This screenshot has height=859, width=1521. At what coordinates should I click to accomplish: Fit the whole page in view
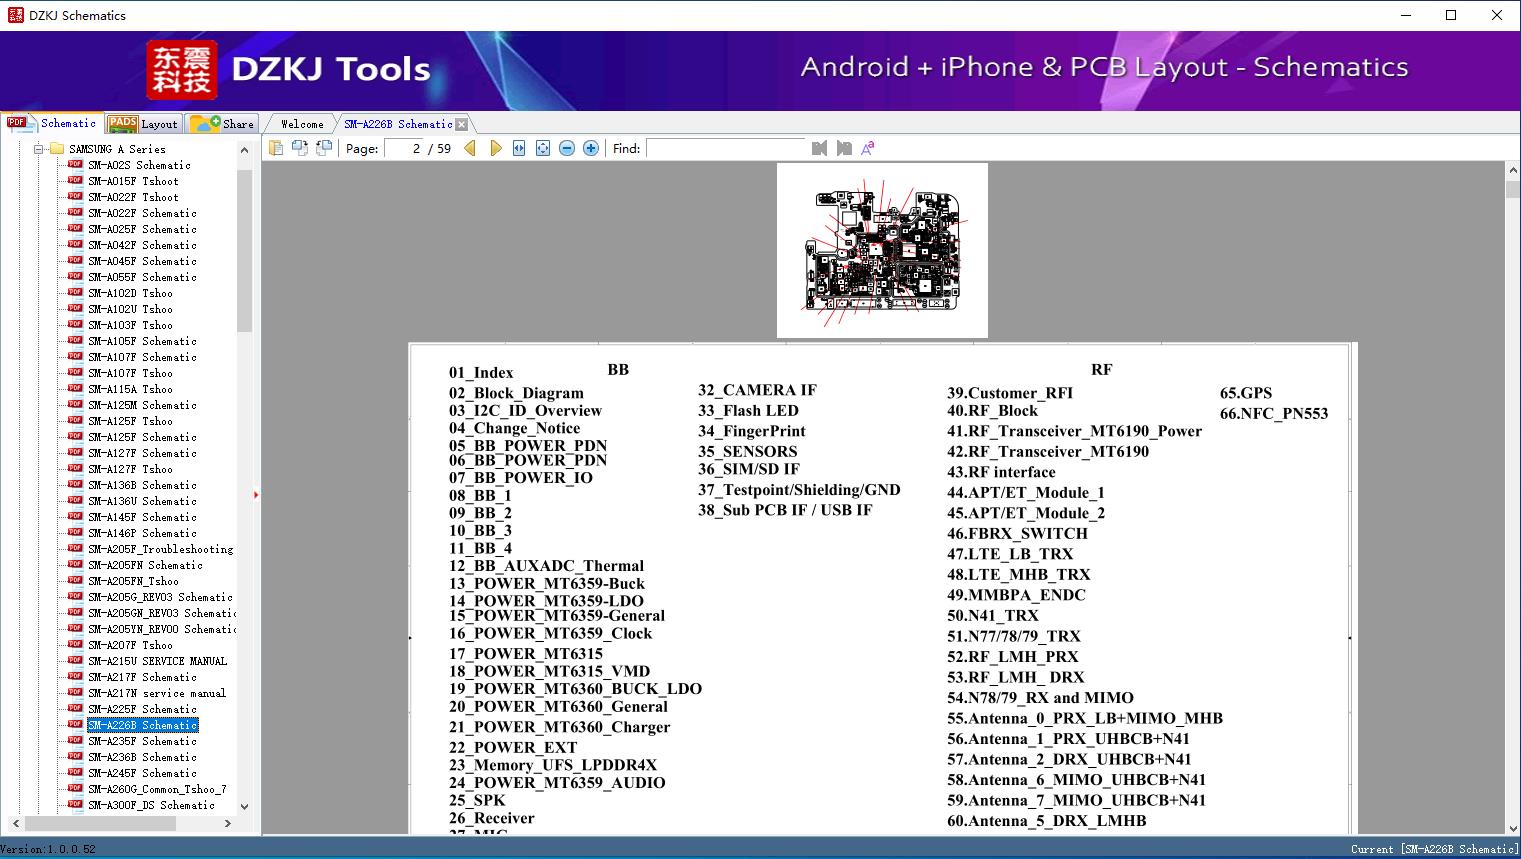point(543,148)
